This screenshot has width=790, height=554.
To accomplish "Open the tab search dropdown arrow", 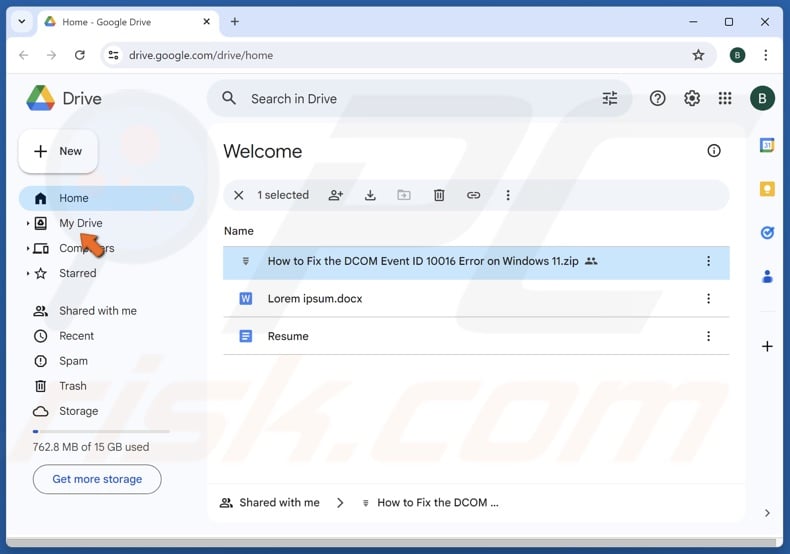I will point(22,22).
